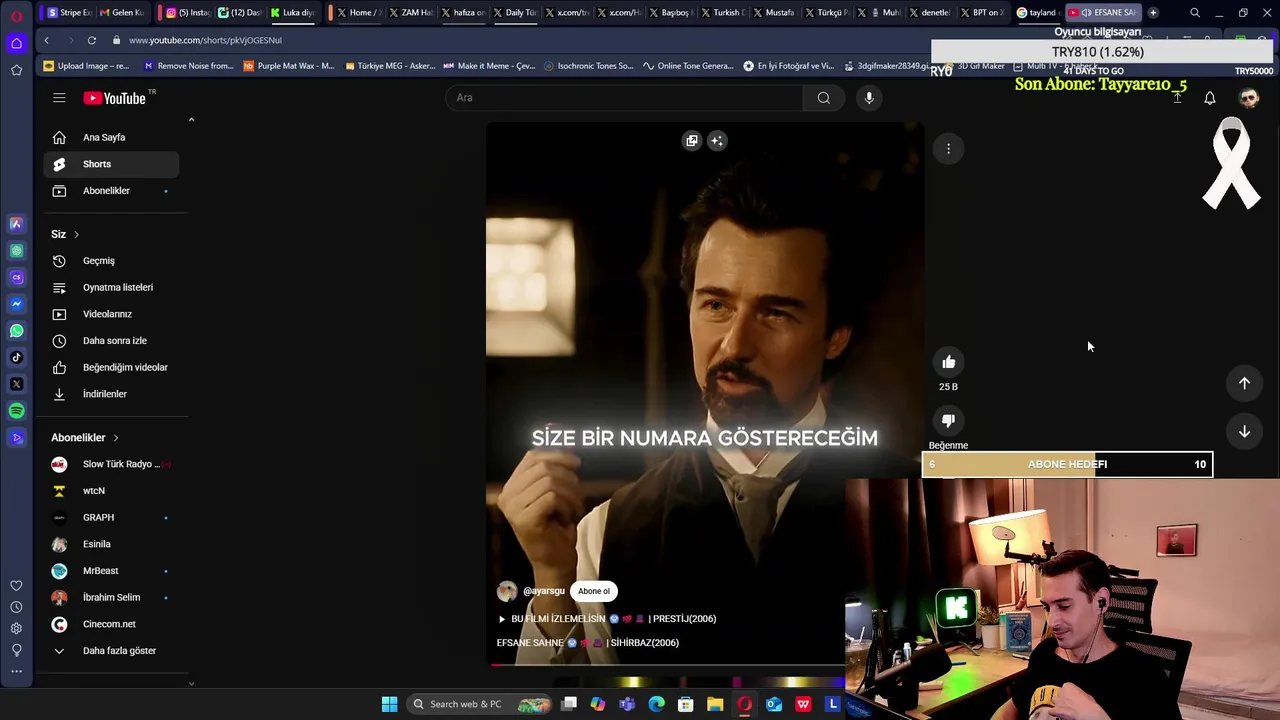Open Task View on the taskbar
This screenshot has width=1280, height=720.
click(569, 704)
